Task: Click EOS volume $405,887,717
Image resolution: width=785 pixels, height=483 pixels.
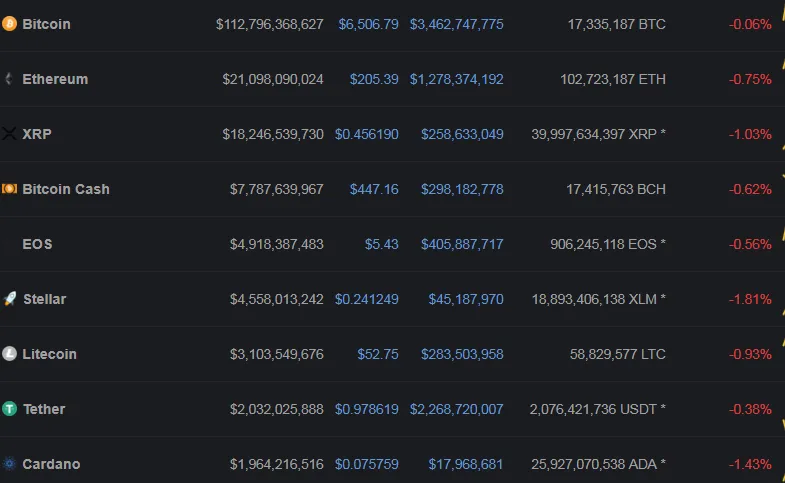Action: (462, 244)
